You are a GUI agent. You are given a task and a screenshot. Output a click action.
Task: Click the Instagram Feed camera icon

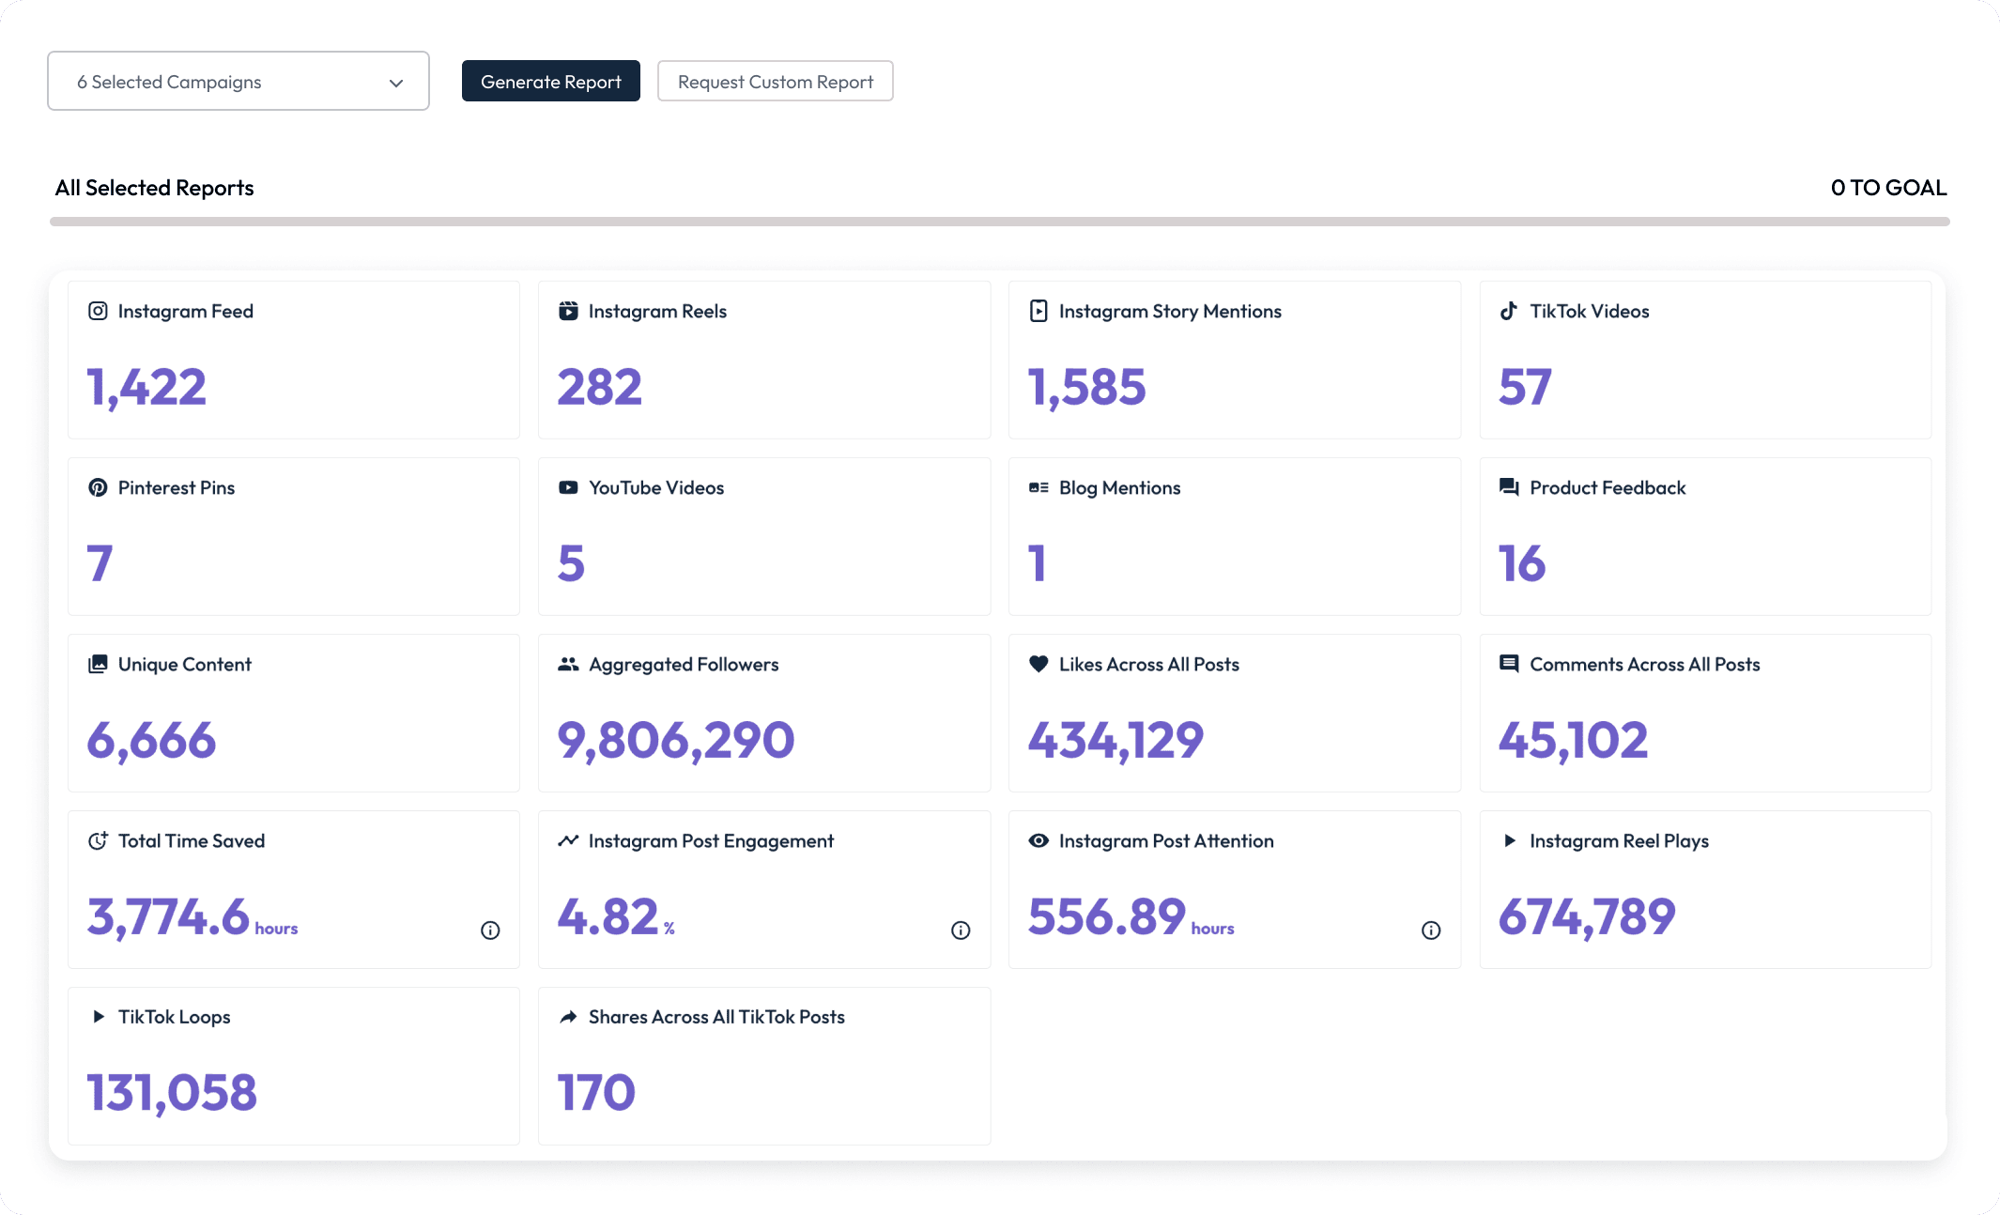[98, 311]
